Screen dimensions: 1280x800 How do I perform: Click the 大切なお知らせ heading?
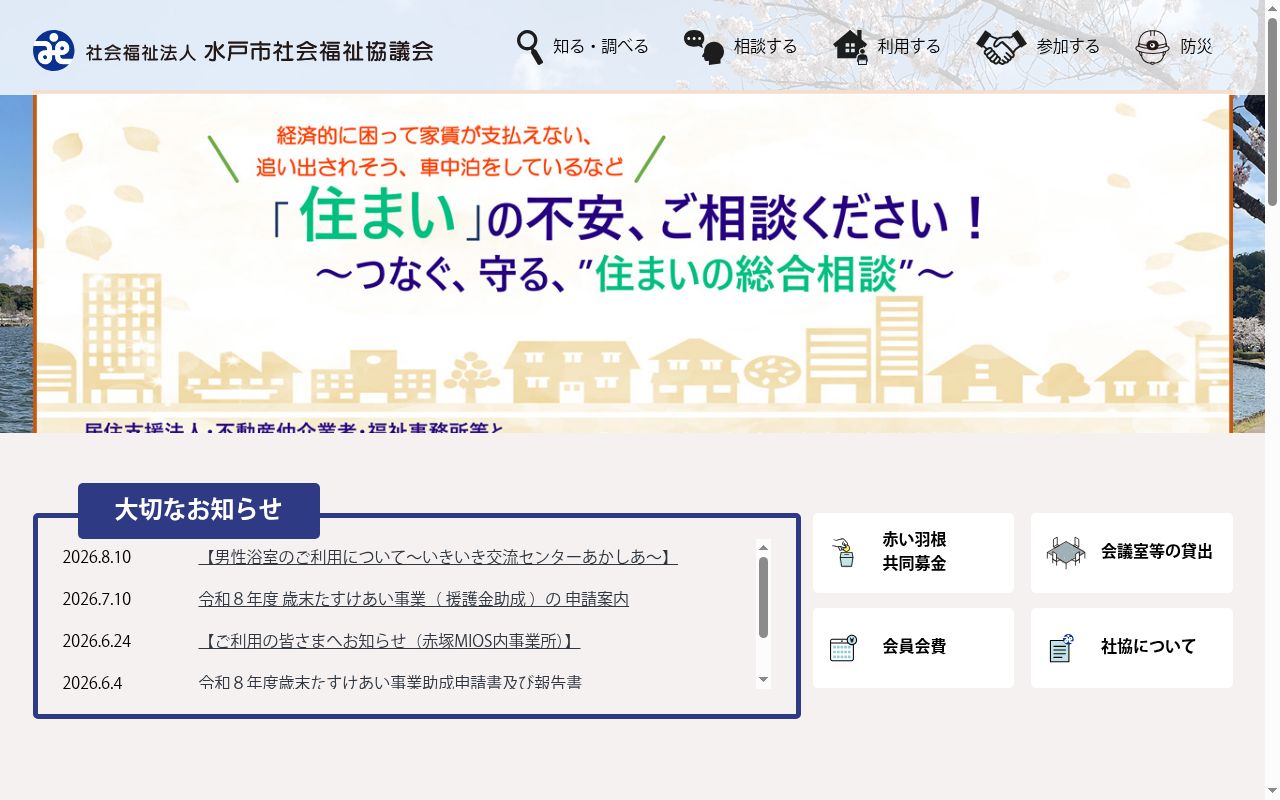[199, 510]
